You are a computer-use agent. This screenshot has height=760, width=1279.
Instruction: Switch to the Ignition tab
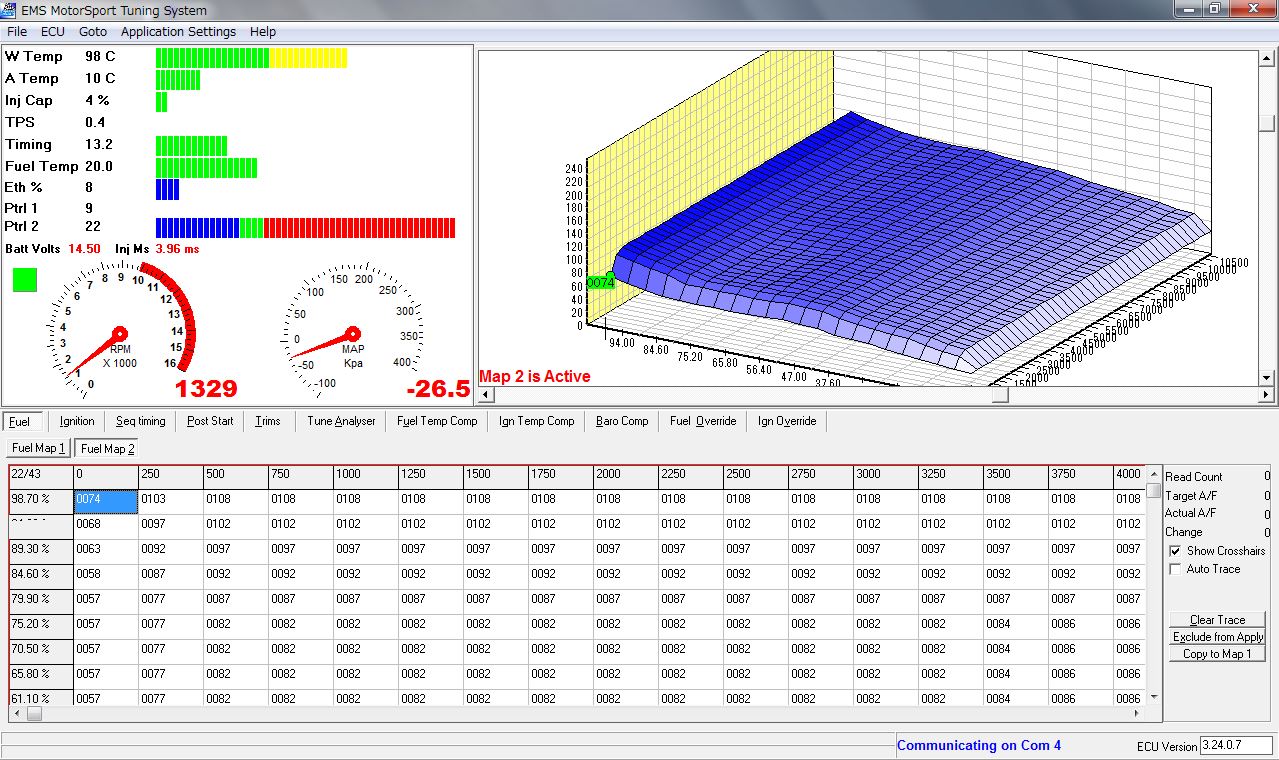(x=77, y=421)
